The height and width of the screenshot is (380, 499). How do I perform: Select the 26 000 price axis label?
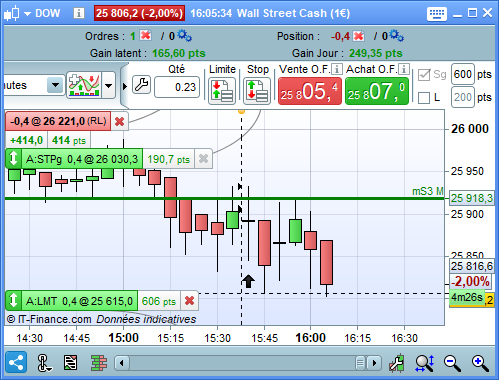point(470,129)
